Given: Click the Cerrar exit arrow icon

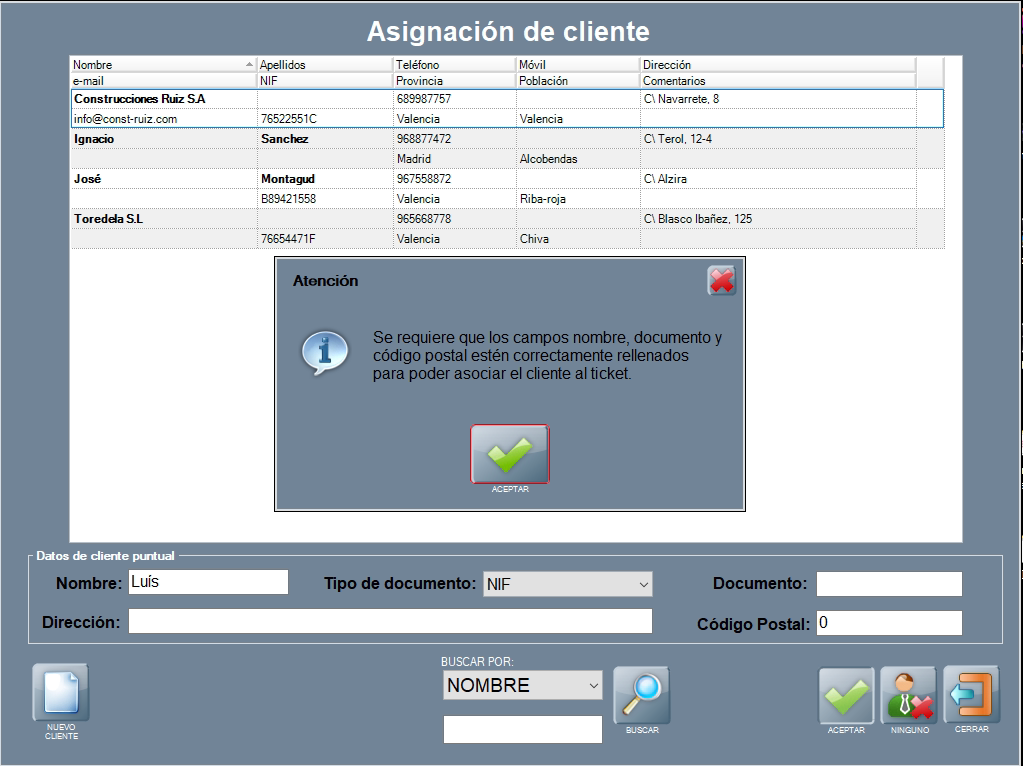Looking at the screenshot, I should (971, 695).
